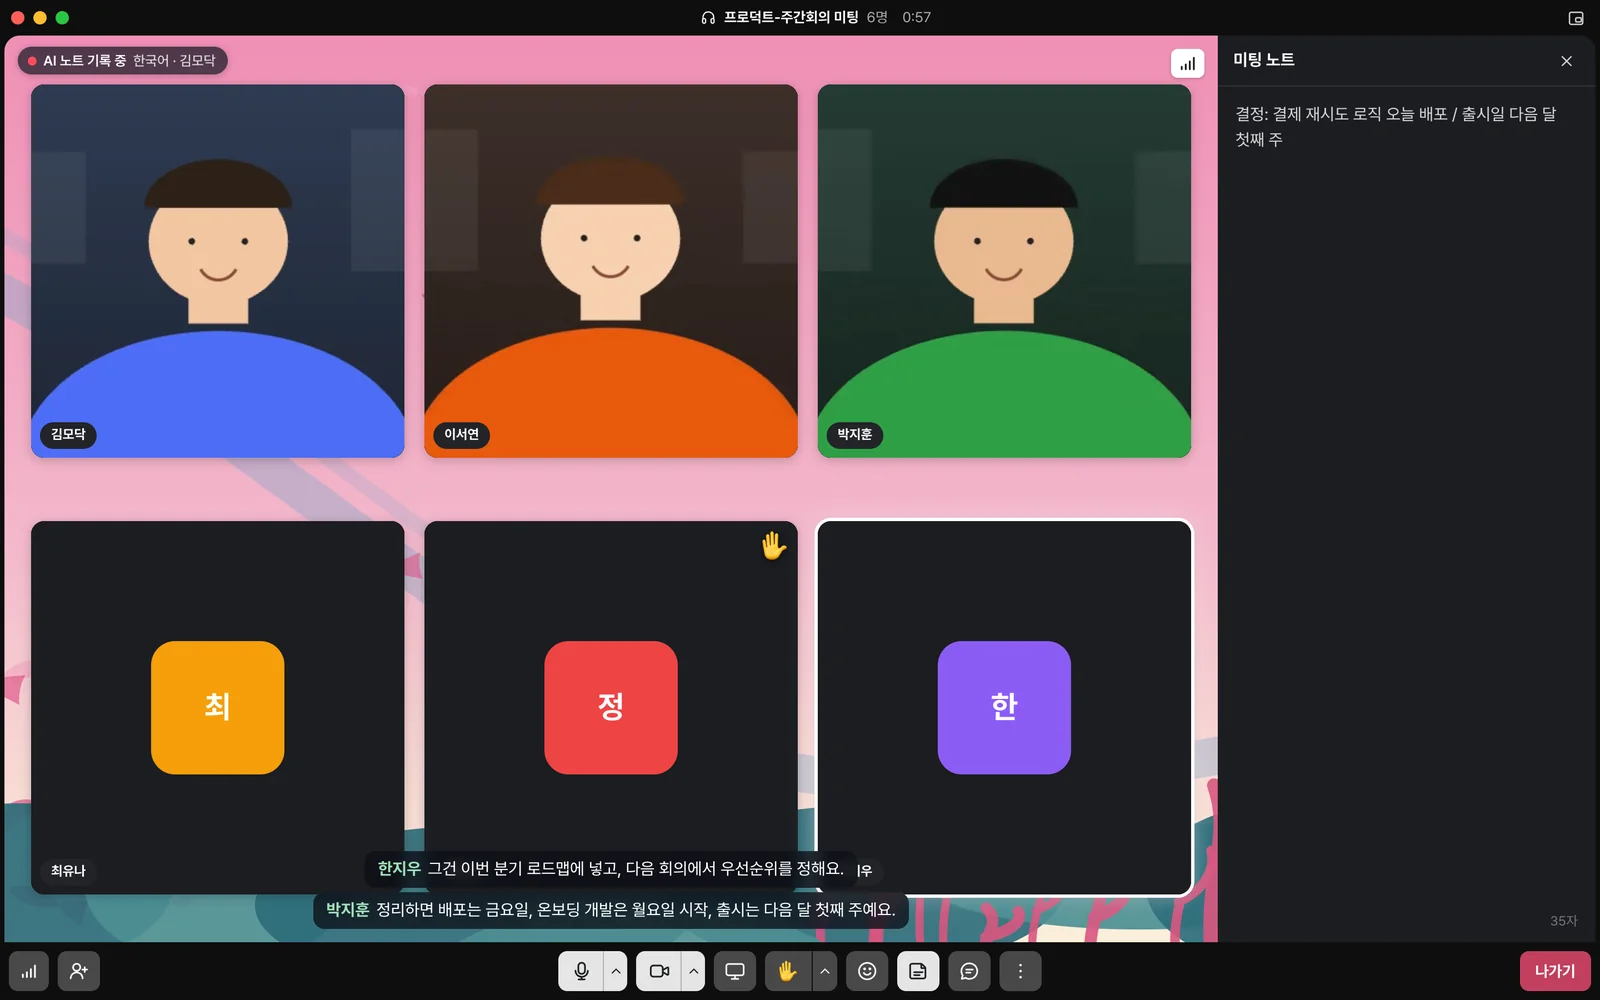Expand camera options chevron
Screen dimensions: 1600x1000
pos(694,971)
